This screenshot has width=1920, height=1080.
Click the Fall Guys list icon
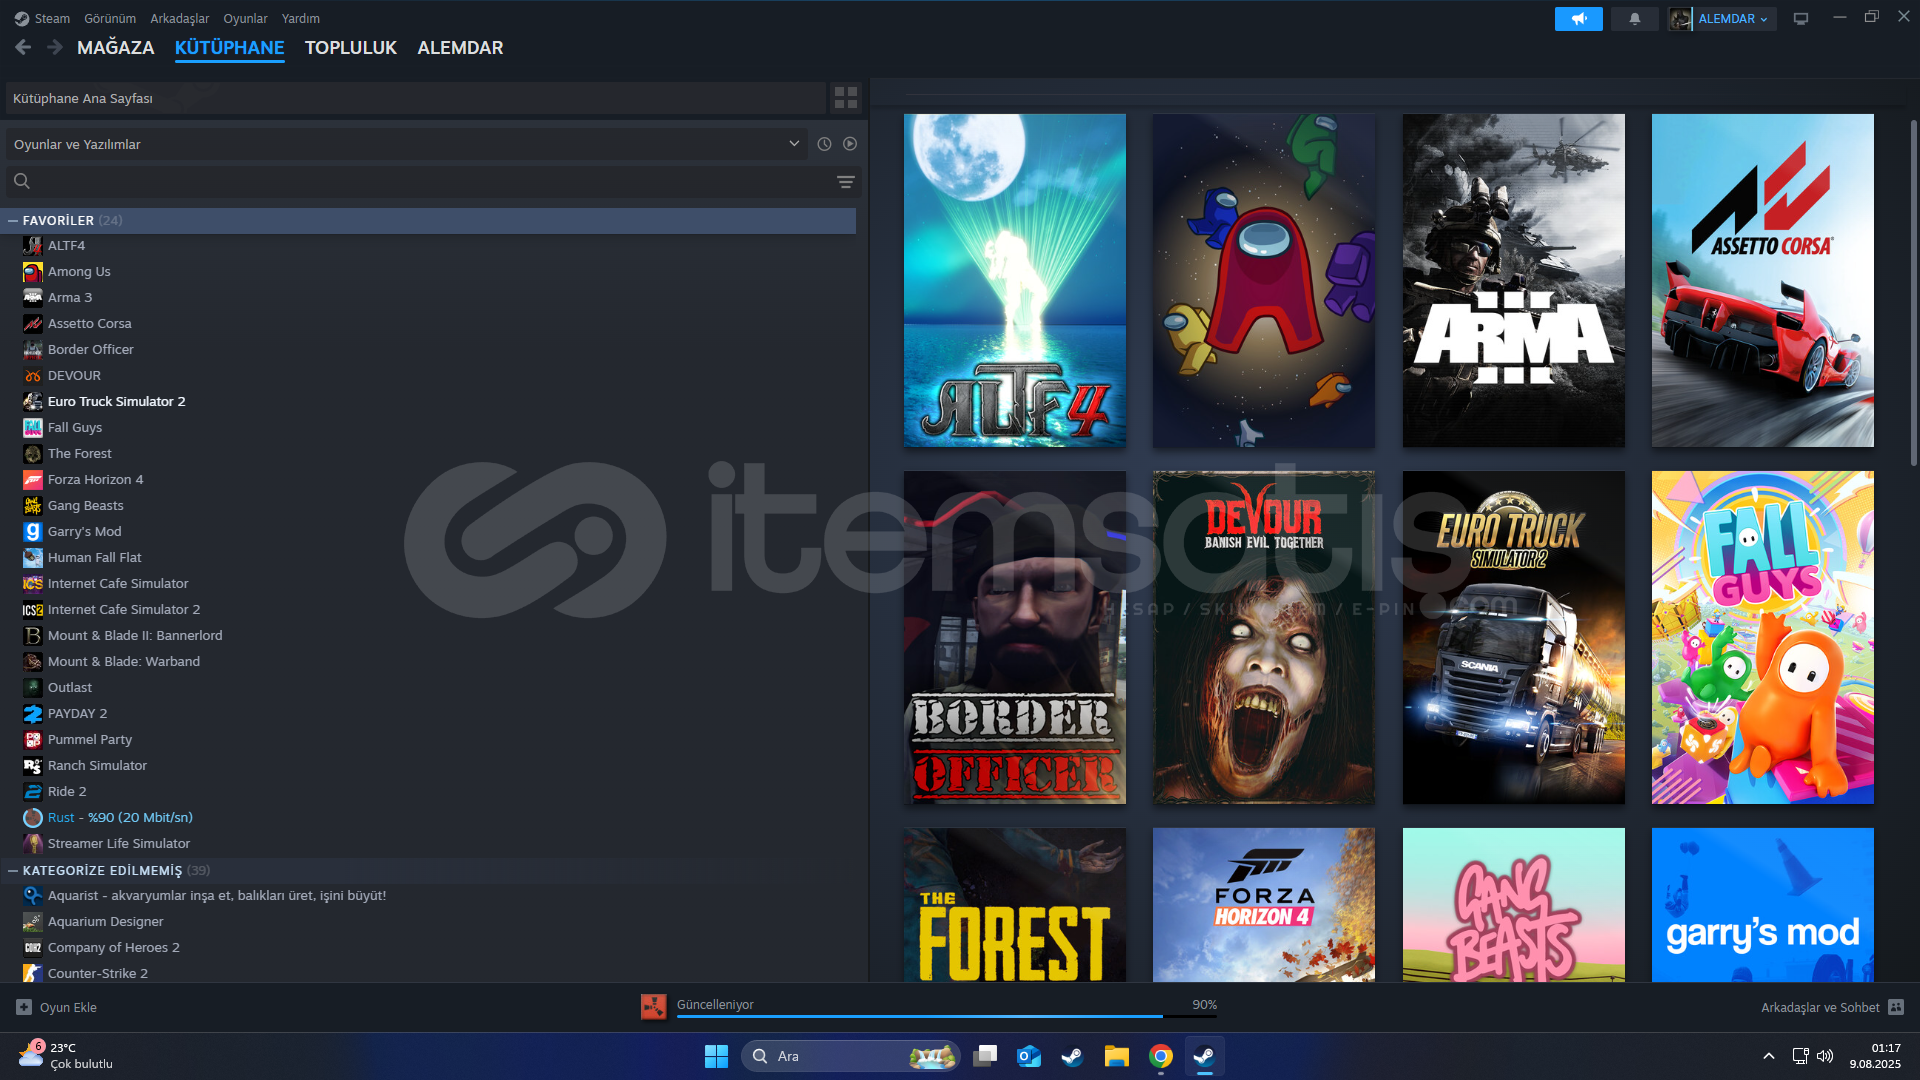click(x=33, y=428)
